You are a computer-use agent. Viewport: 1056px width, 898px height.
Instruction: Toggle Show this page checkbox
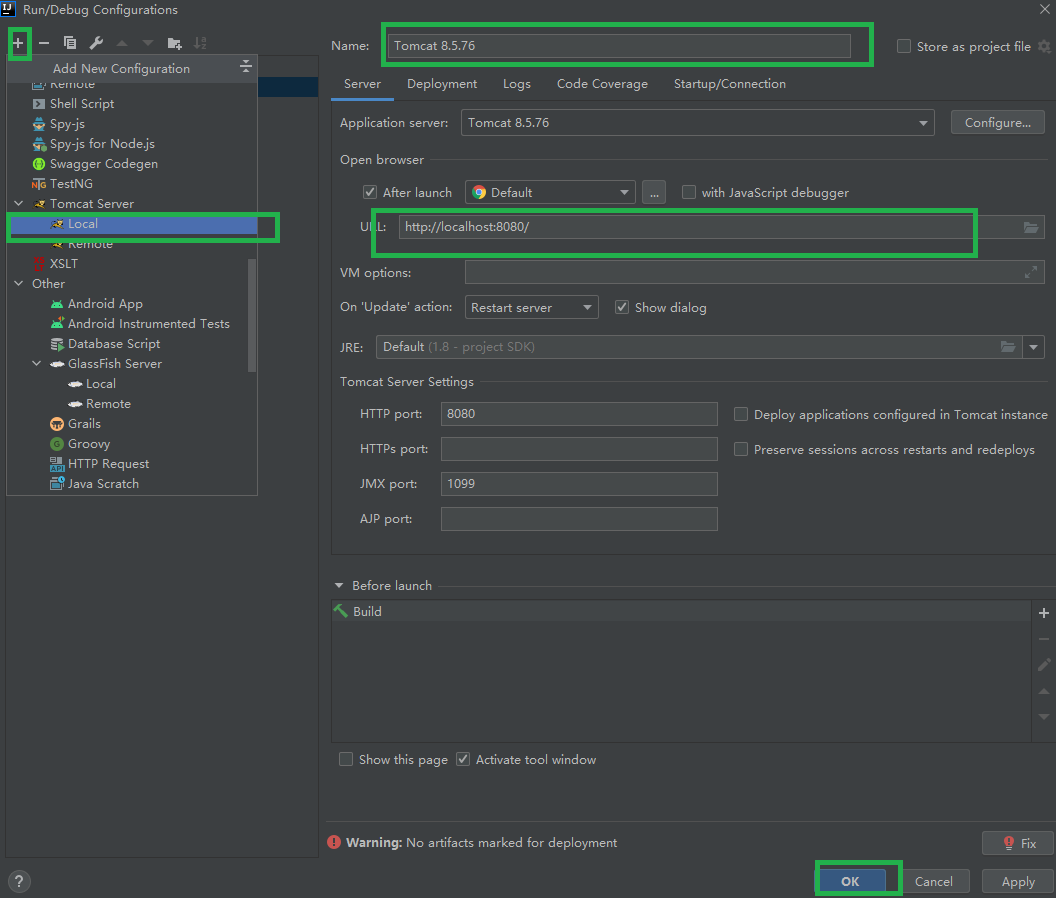tap(346, 759)
